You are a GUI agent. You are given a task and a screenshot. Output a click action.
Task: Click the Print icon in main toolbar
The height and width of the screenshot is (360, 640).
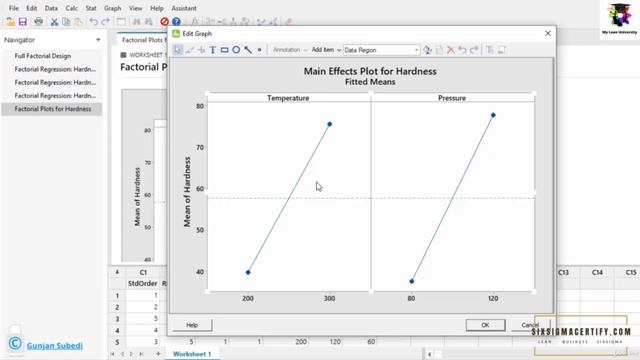38,22
